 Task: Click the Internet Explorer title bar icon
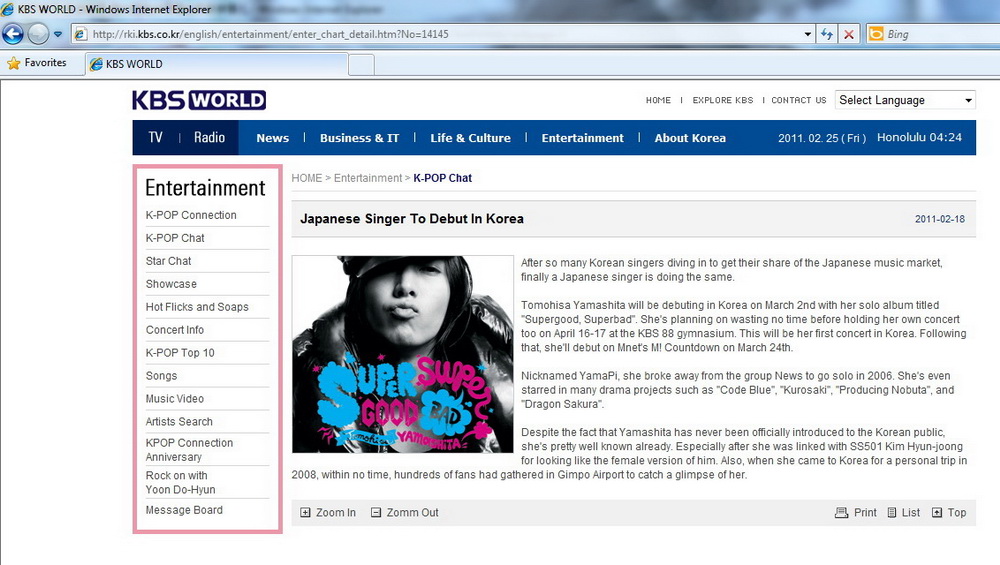point(8,10)
